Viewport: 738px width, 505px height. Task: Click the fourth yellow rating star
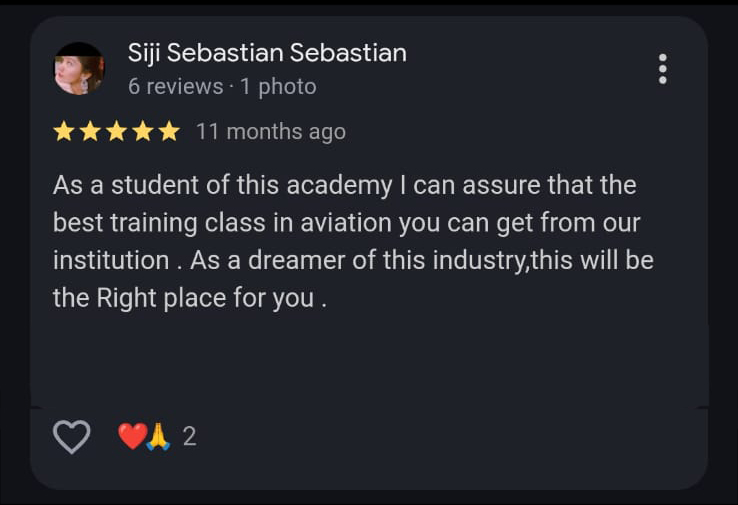point(142,132)
